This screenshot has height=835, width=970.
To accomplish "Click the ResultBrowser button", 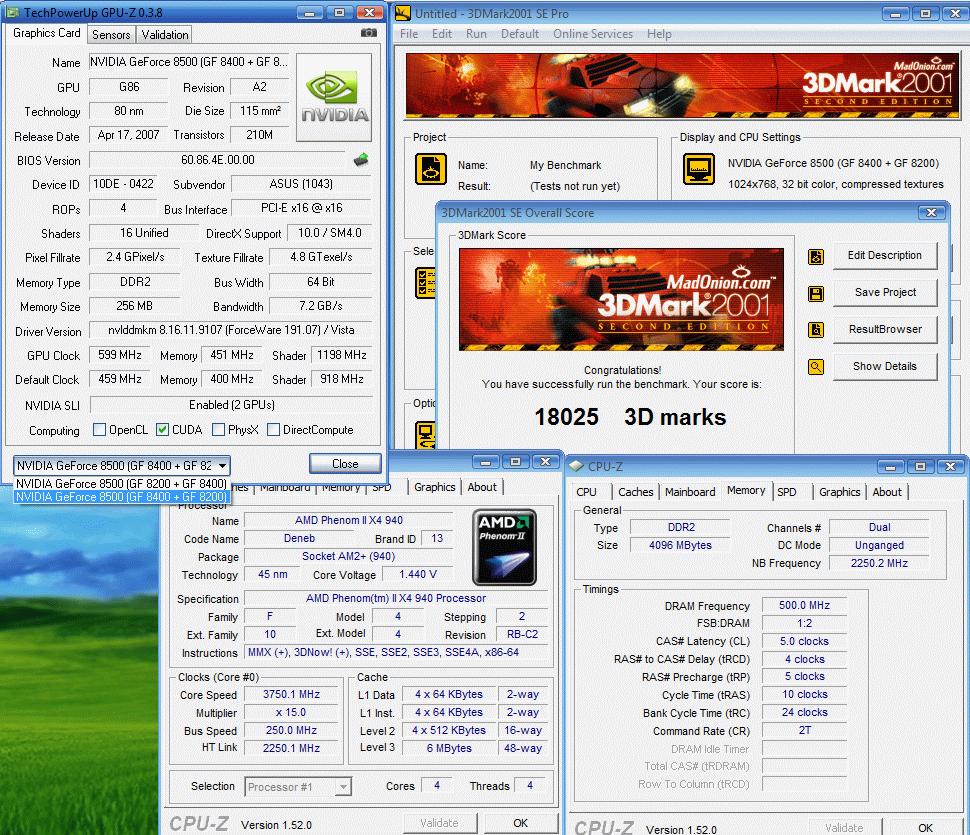I will point(885,330).
